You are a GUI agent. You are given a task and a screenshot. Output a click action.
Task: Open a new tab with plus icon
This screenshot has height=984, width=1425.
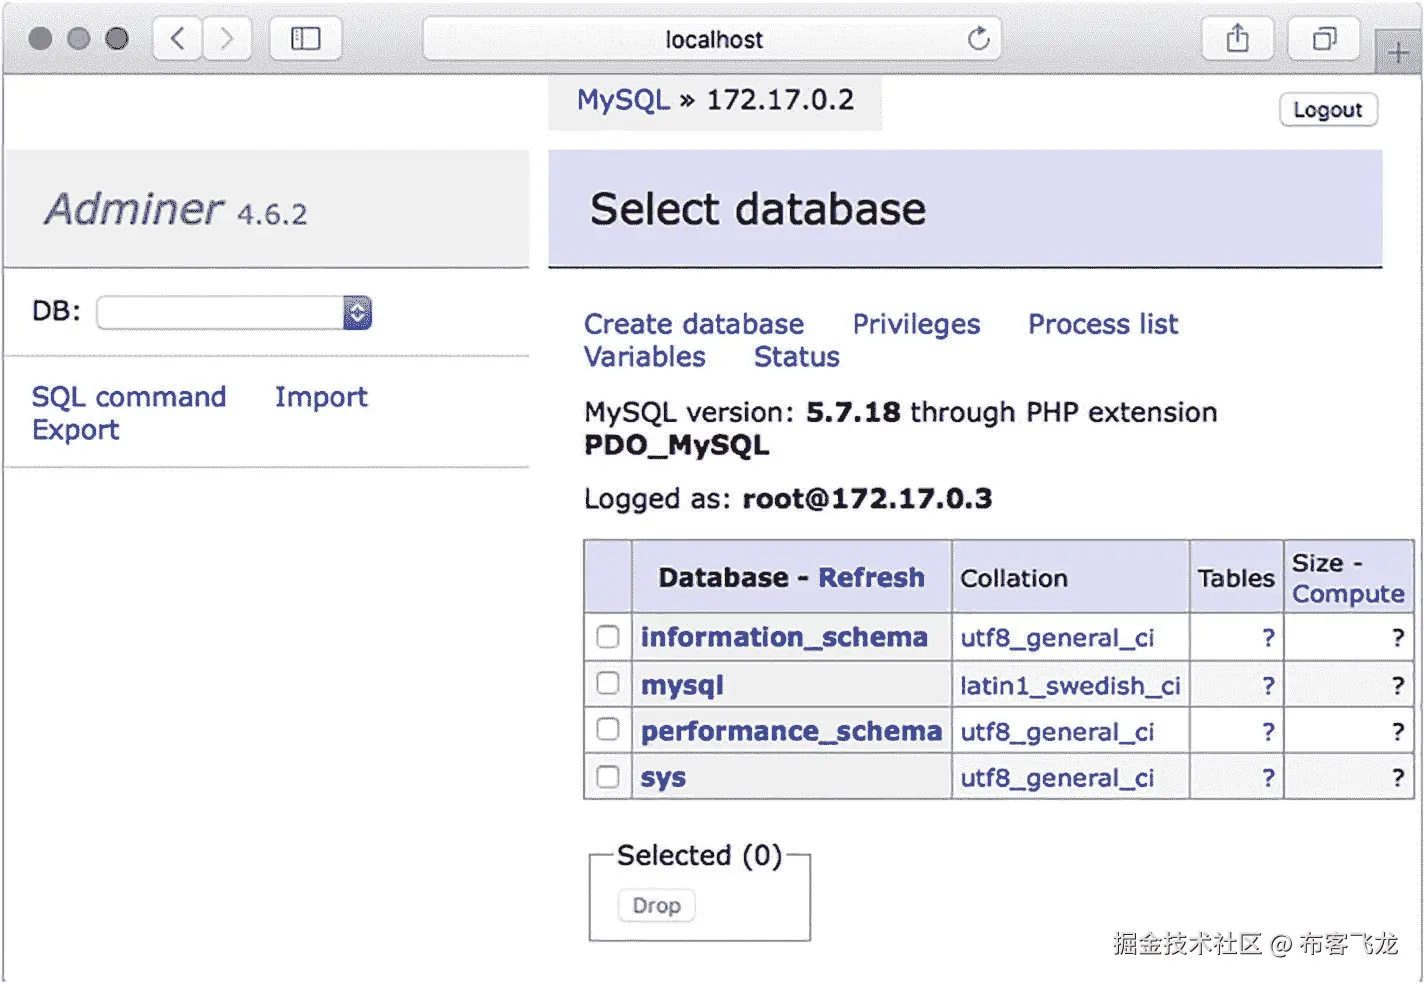point(1398,52)
